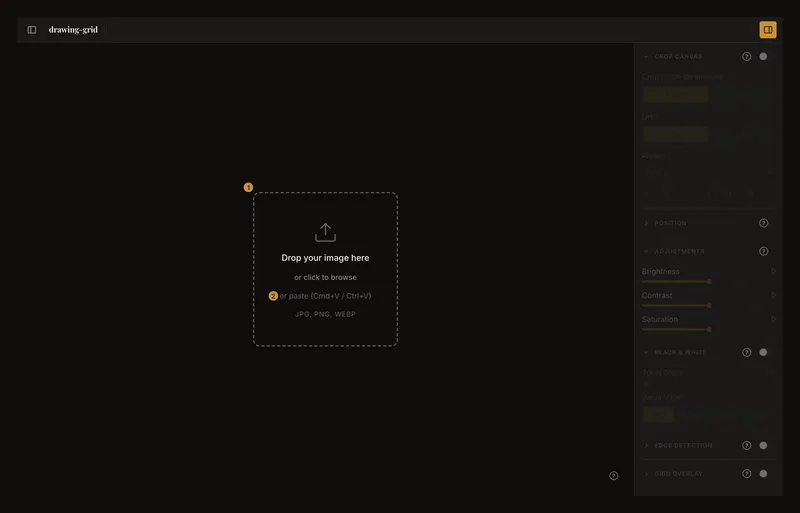Expand the Edge Detection section chevron
This screenshot has width=800, height=513.
coord(646,446)
